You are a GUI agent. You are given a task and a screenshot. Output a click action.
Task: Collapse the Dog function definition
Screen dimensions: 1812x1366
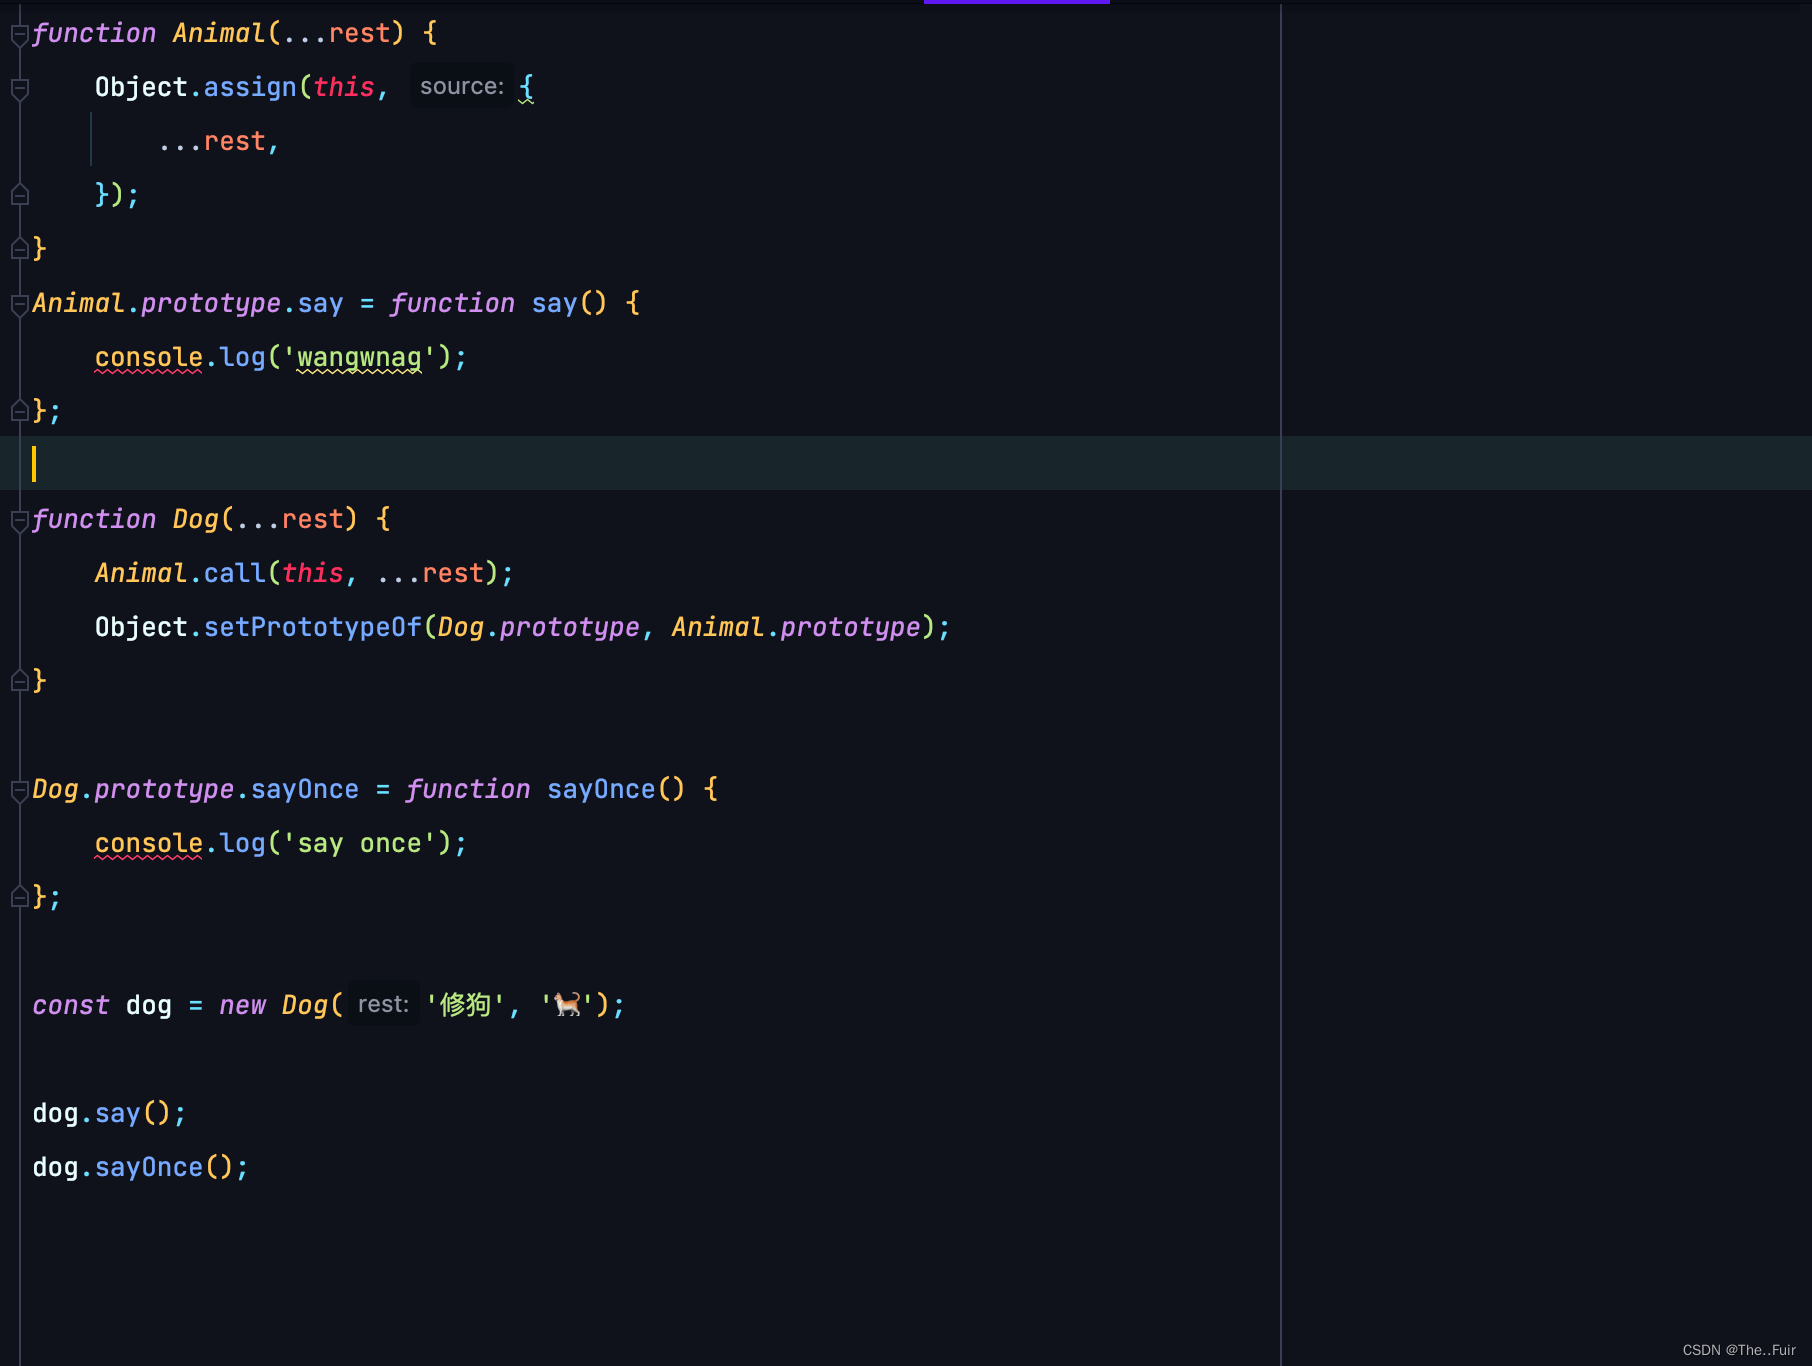[18, 518]
